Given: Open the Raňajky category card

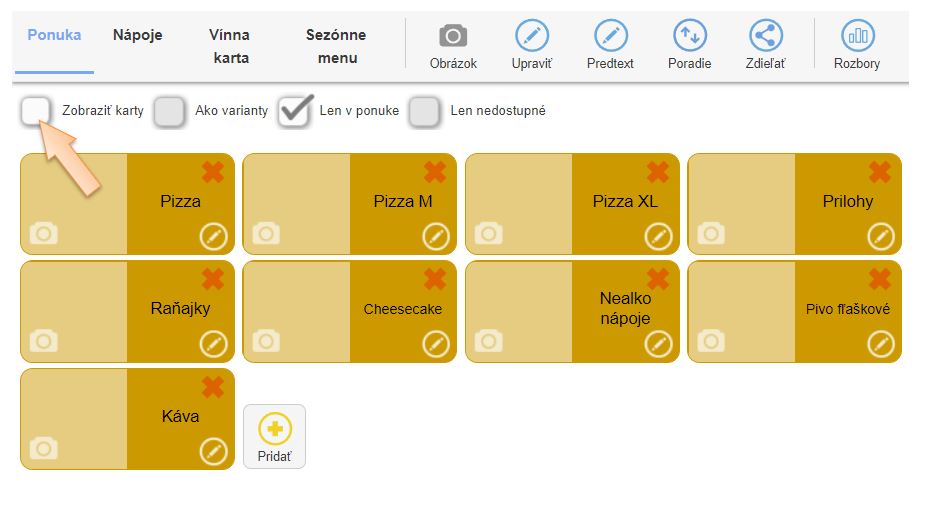Looking at the screenshot, I should point(180,309).
